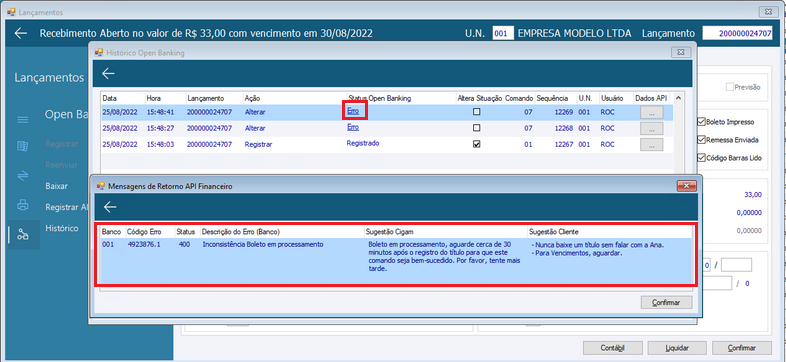Click Dados API column header
The image size is (786, 362).
(x=652, y=98)
